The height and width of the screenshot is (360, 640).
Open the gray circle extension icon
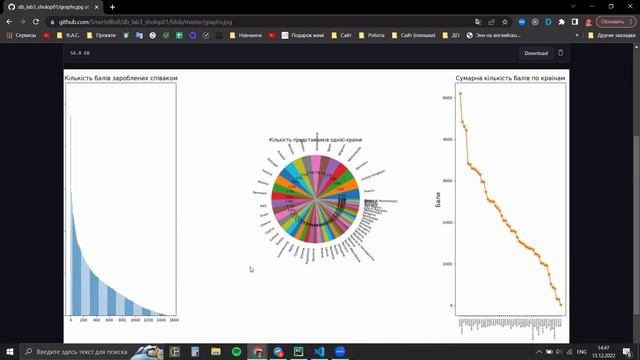pos(535,22)
